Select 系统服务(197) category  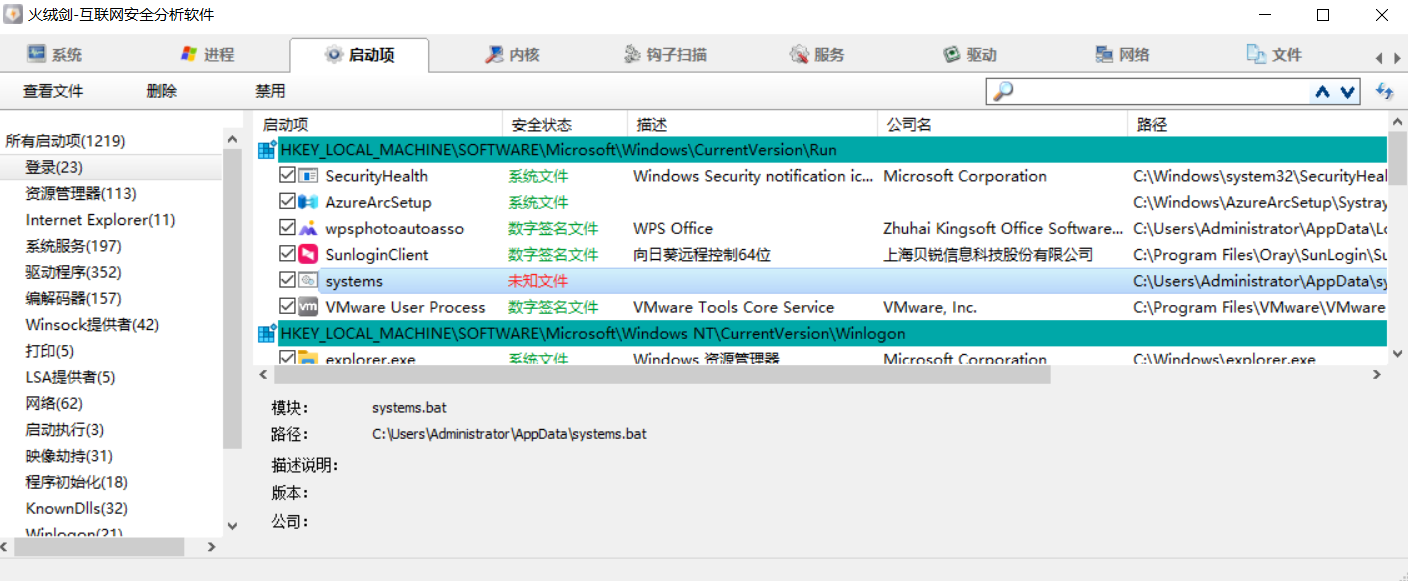point(73,246)
